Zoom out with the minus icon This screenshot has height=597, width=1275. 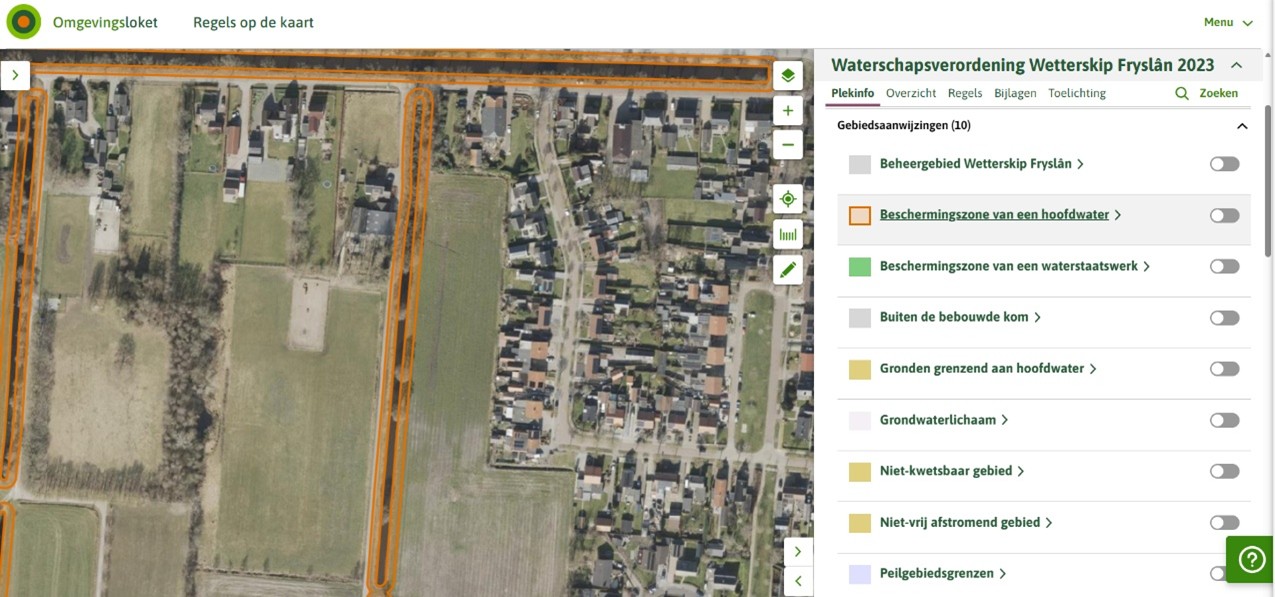(788, 144)
